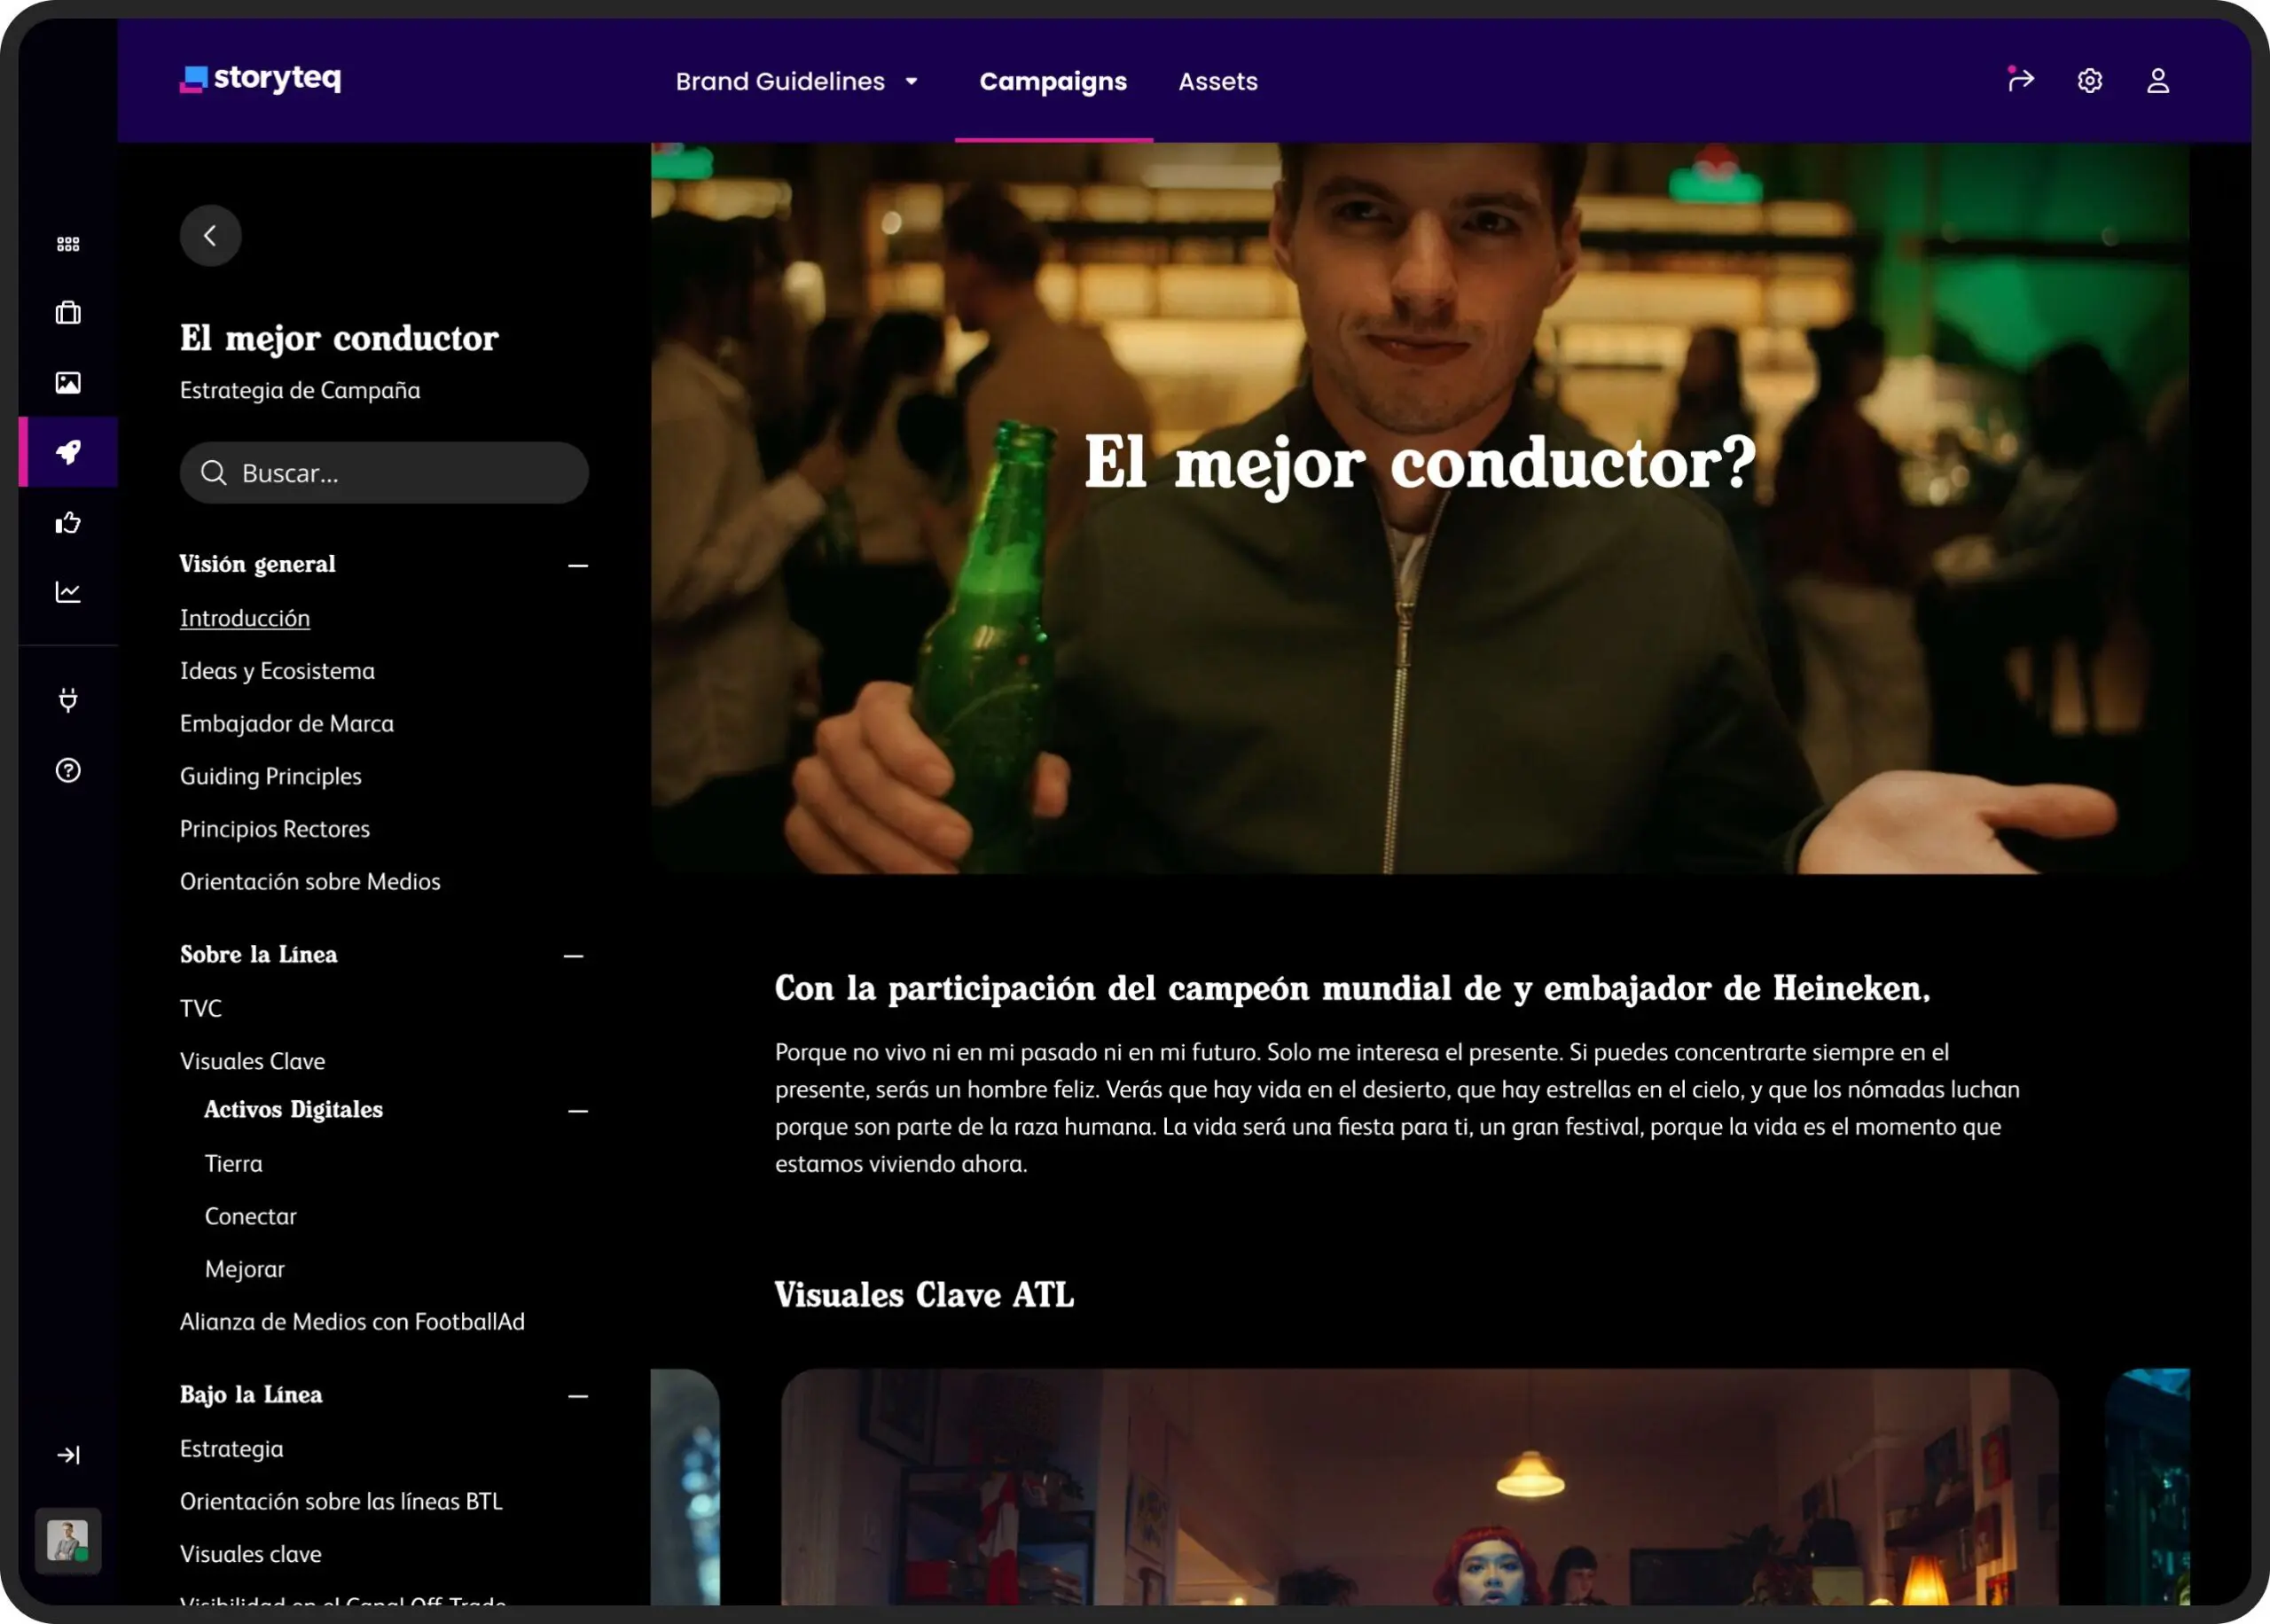Click the briefcase icon in the left sidebar
Screen dimensions: 2270x1624
[x=68, y=313]
